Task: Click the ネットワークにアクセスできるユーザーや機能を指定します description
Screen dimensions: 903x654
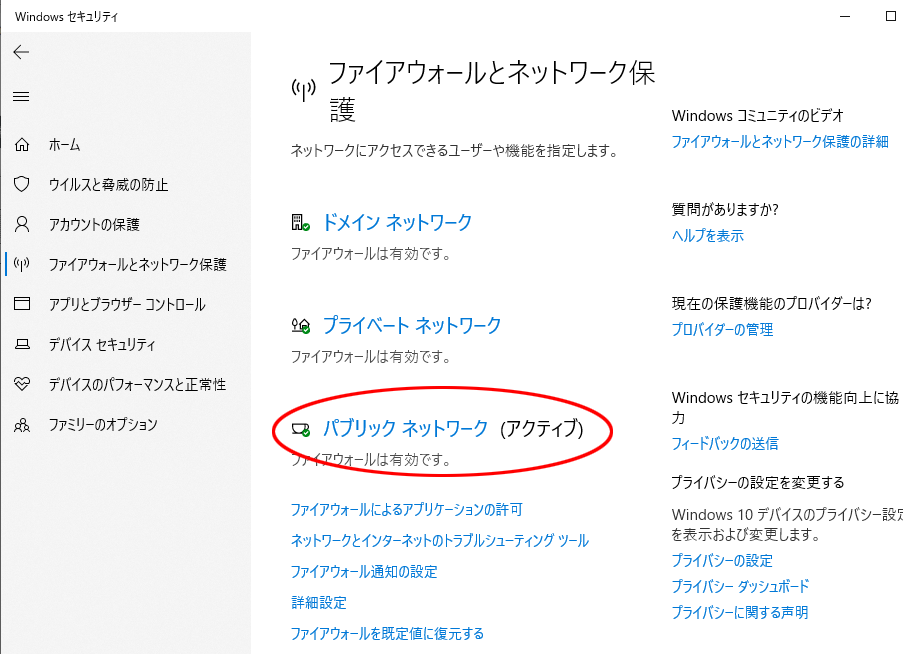Action: click(454, 151)
